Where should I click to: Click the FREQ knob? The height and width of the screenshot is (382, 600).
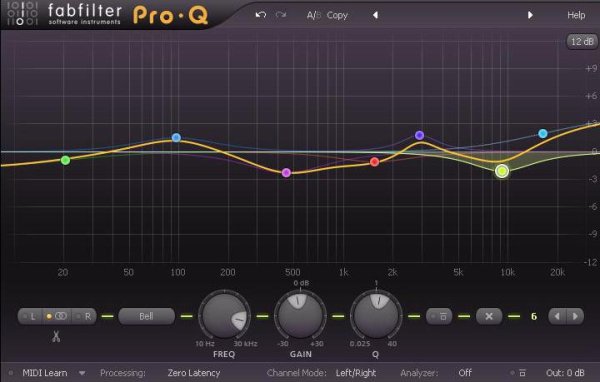pos(224,316)
